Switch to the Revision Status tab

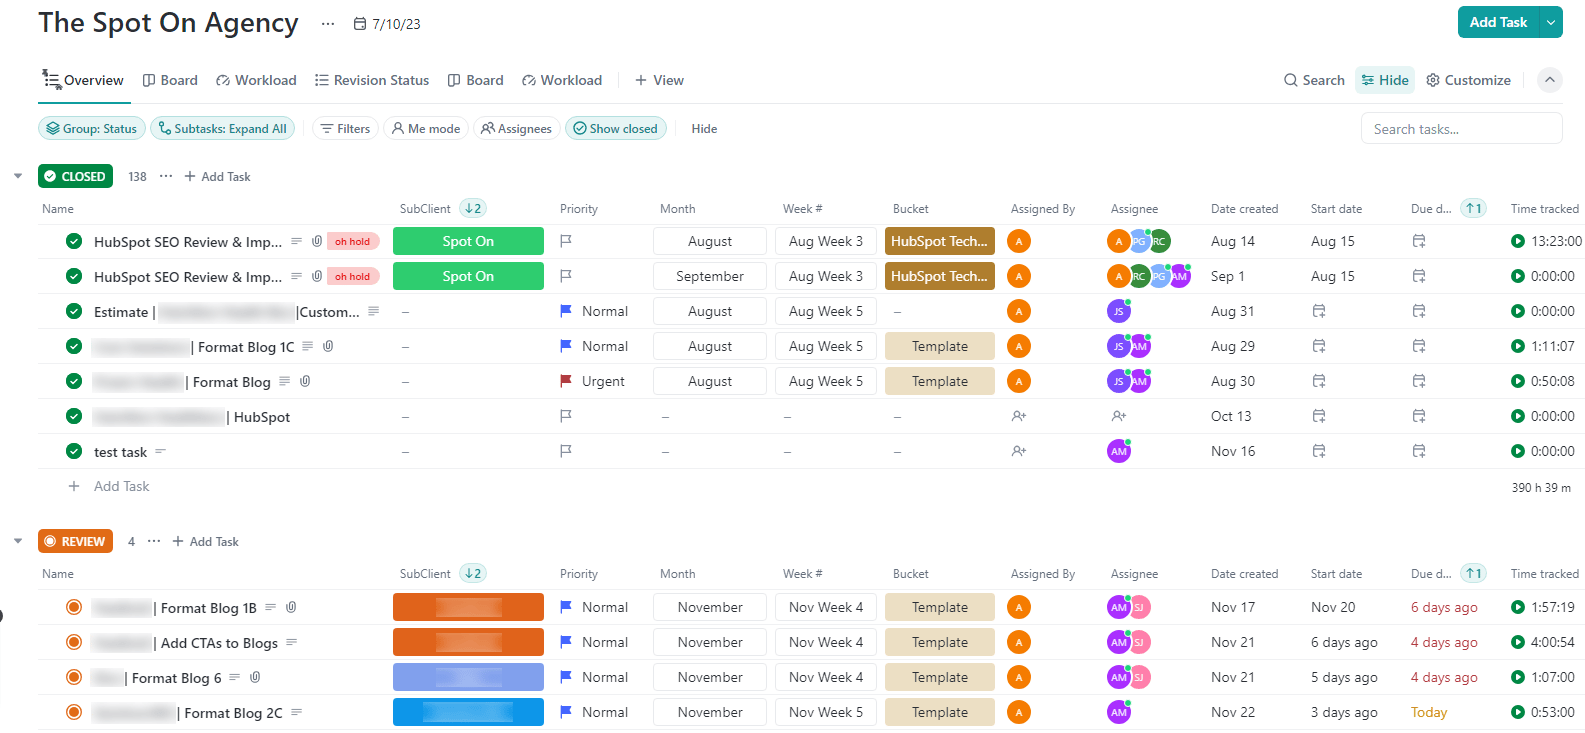(372, 80)
